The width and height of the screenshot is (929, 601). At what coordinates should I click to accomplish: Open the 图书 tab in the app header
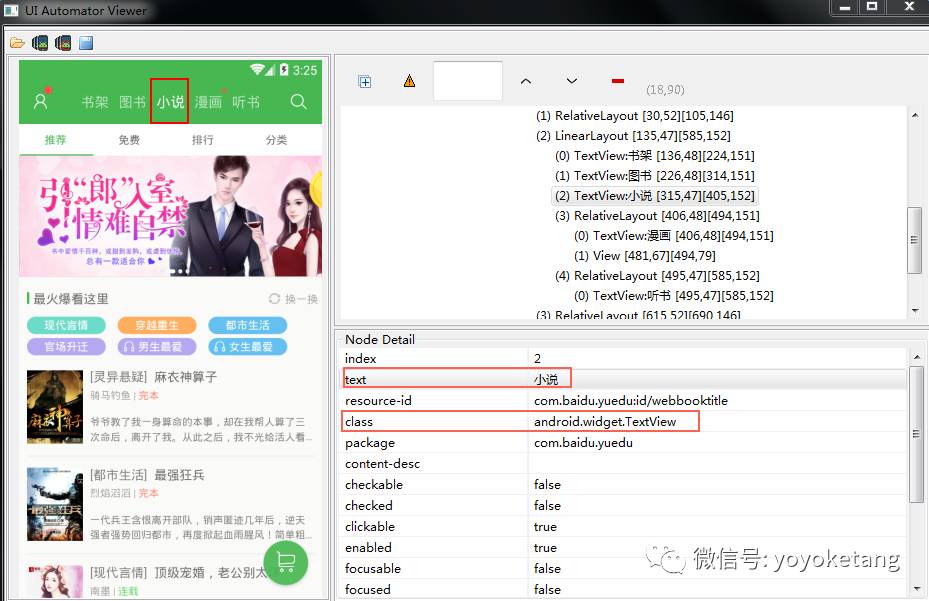[x=133, y=102]
